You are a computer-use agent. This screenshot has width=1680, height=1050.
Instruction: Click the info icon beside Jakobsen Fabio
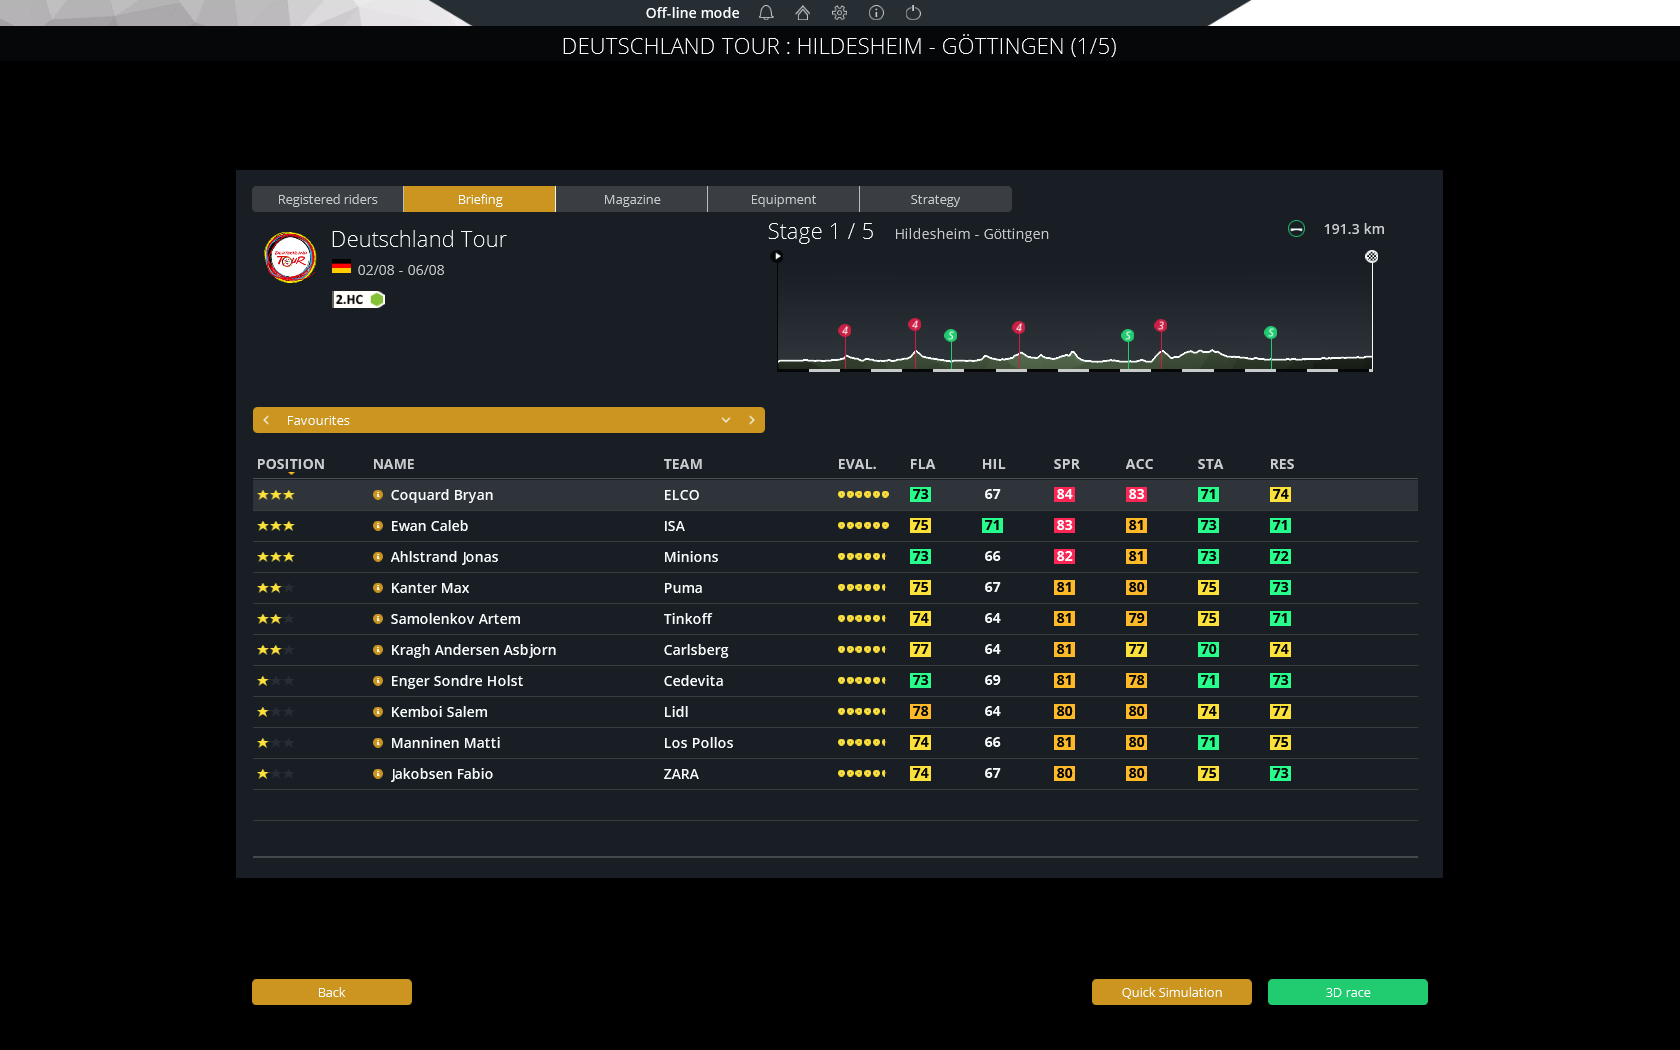coord(378,774)
